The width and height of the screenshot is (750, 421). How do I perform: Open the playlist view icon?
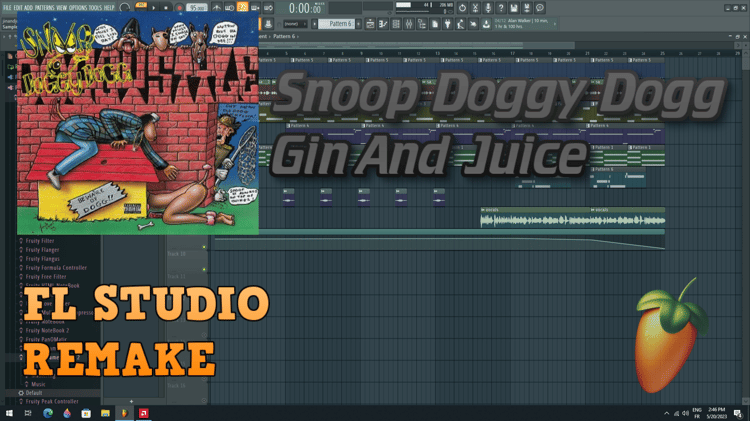pyautogui.click(x=370, y=24)
